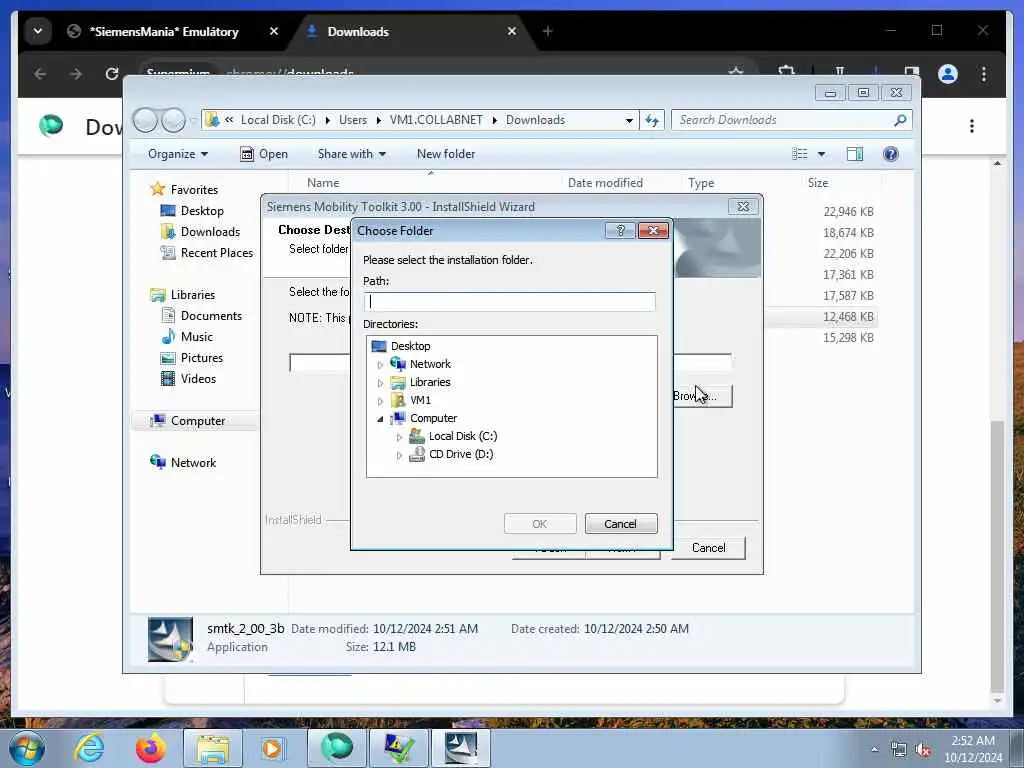Viewport: 1024px width, 768px height.
Task: Open the browser three-dot menu
Action: pyautogui.click(x=984, y=74)
